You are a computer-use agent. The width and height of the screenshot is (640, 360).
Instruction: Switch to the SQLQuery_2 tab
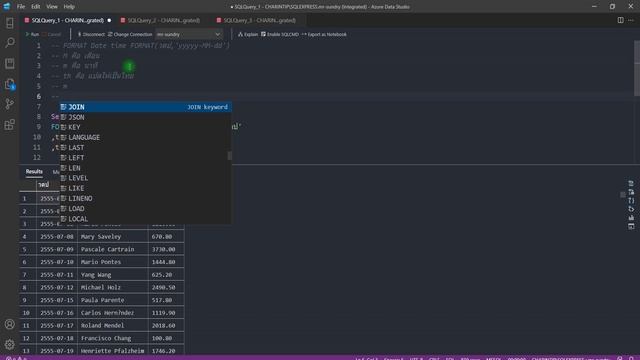pyautogui.click(x=163, y=20)
